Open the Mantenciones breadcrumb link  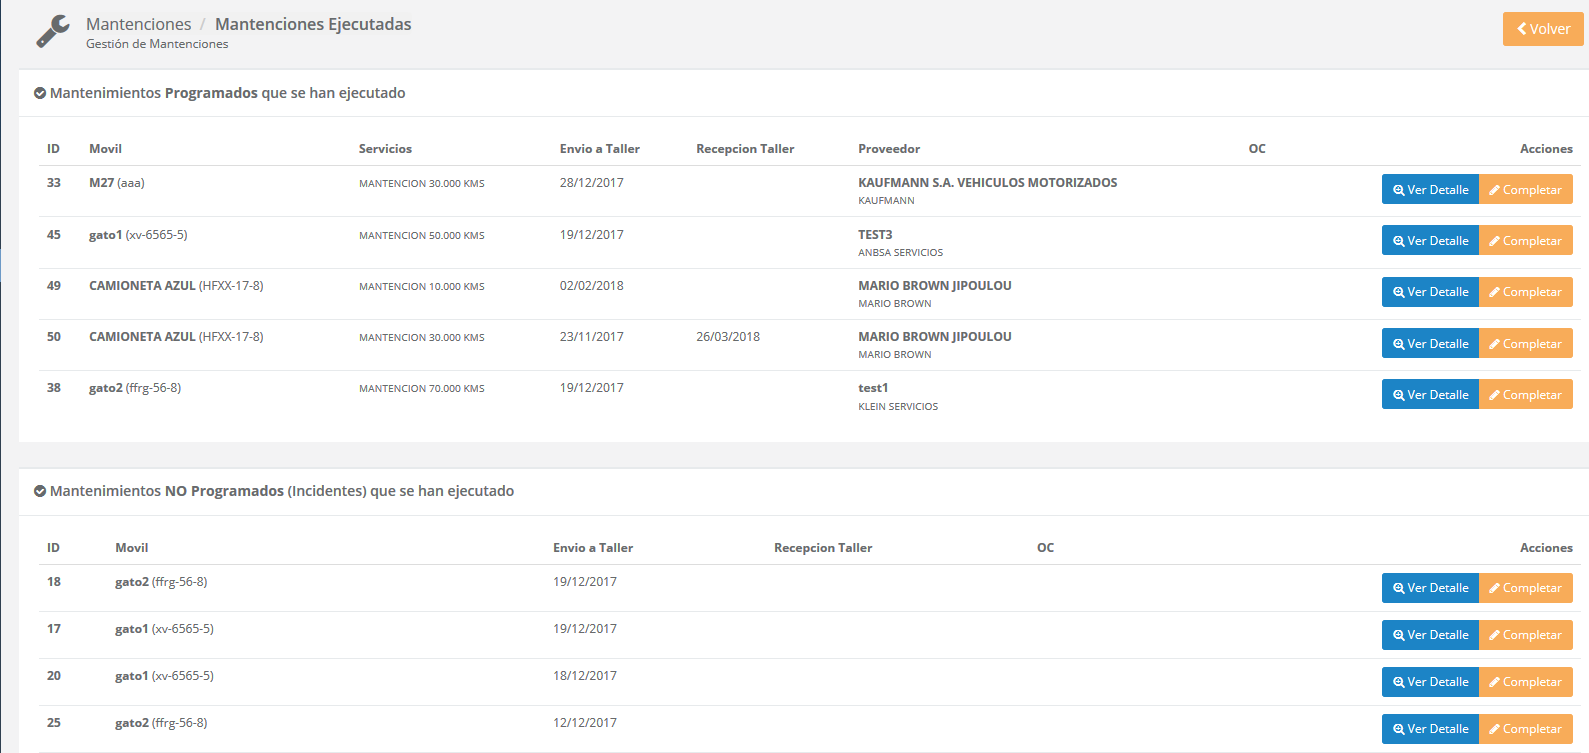(x=138, y=24)
